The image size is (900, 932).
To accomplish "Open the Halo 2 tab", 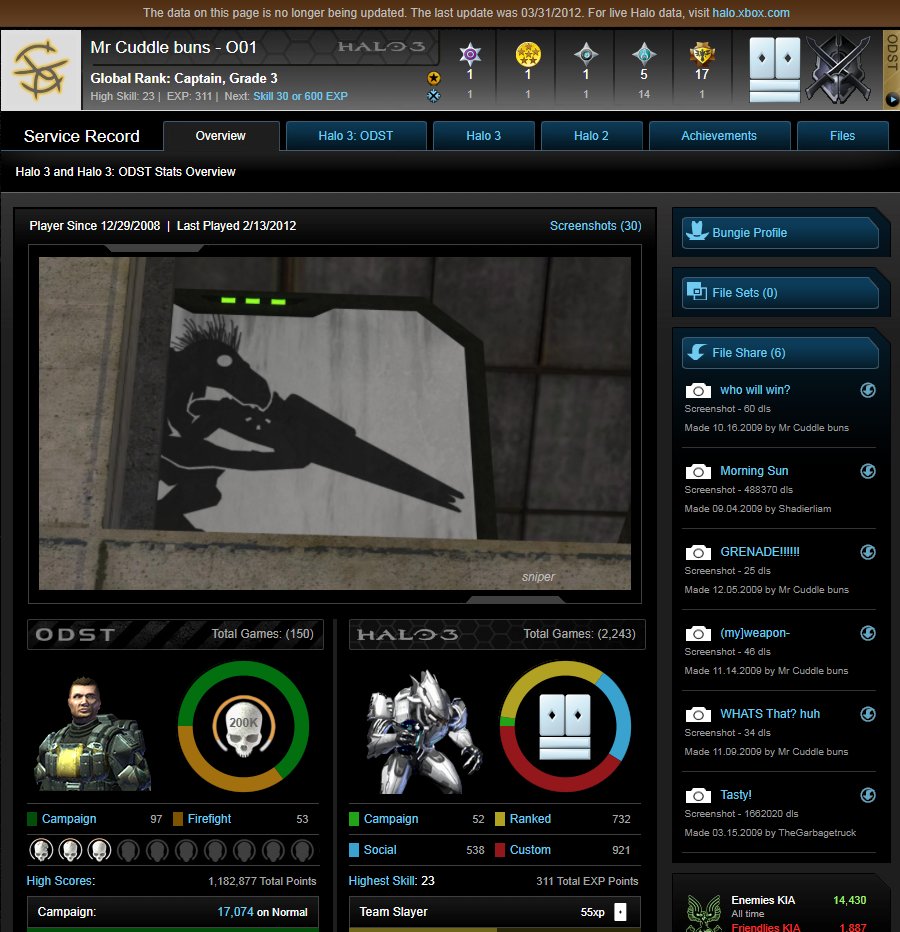I will pyautogui.click(x=591, y=136).
